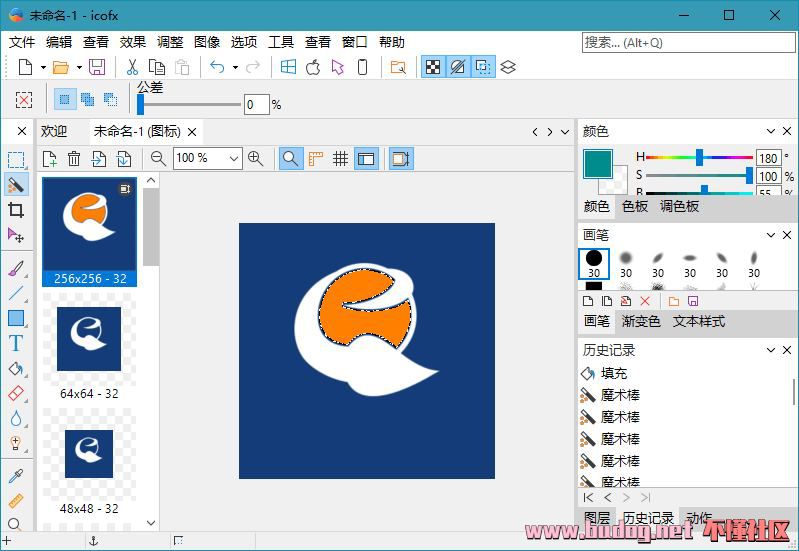Select the Magic Wand tool

tap(16, 185)
